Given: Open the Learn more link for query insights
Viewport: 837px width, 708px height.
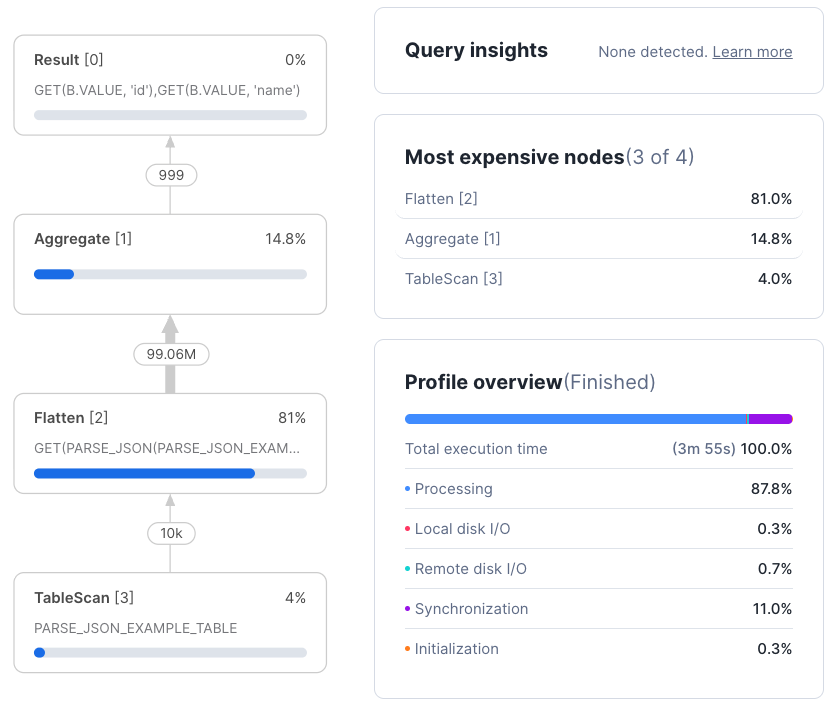Looking at the screenshot, I should 752,51.
